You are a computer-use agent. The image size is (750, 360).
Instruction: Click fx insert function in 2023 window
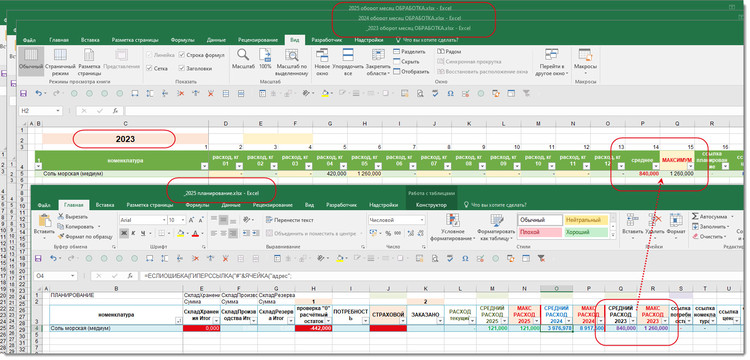point(115,110)
